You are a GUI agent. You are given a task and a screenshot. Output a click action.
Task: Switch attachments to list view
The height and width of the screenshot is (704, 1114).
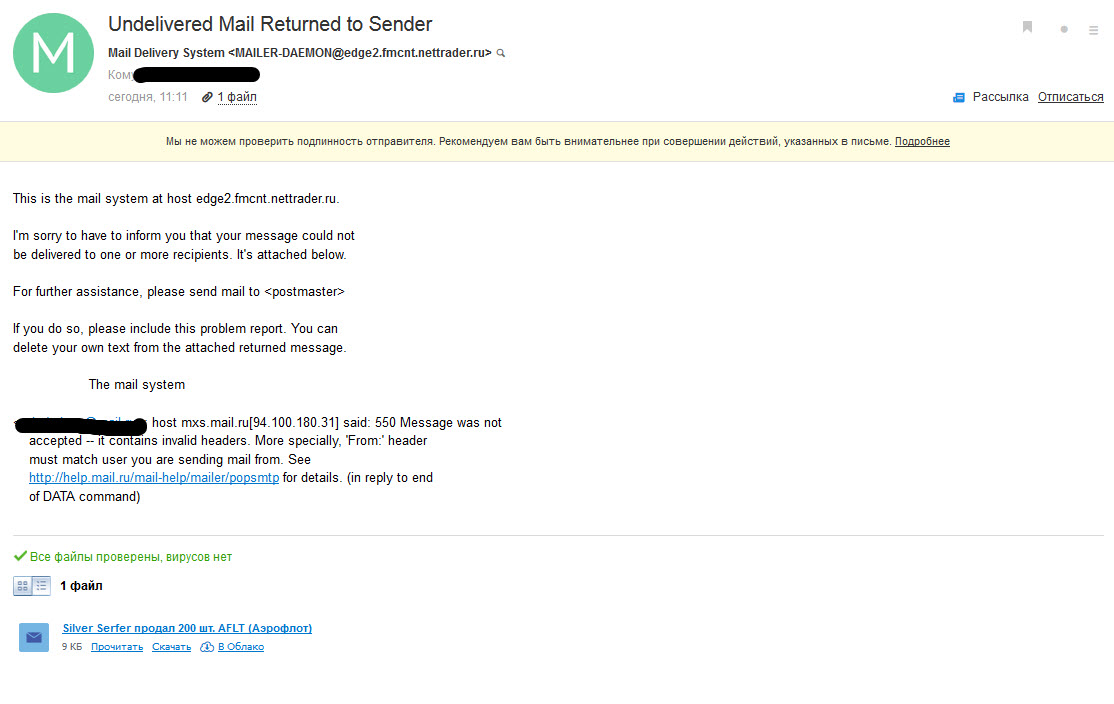pos(41,586)
